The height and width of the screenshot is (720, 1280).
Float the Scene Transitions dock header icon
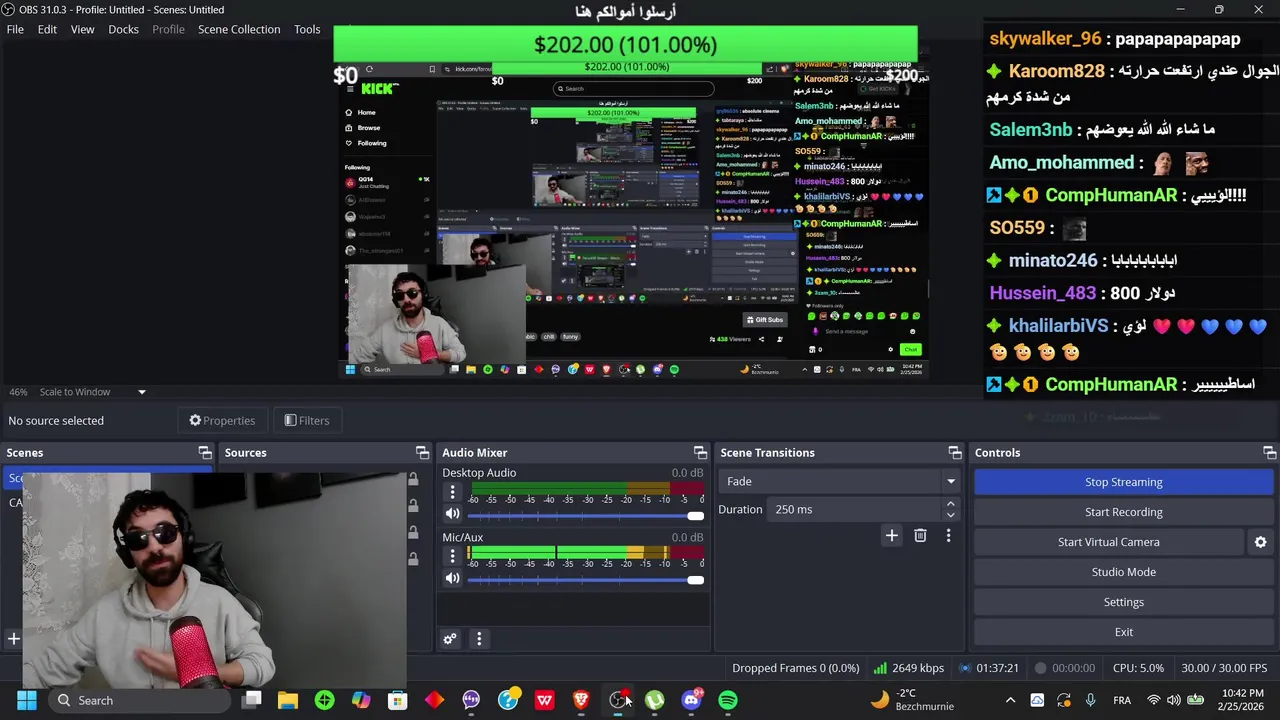tap(955, 453)
